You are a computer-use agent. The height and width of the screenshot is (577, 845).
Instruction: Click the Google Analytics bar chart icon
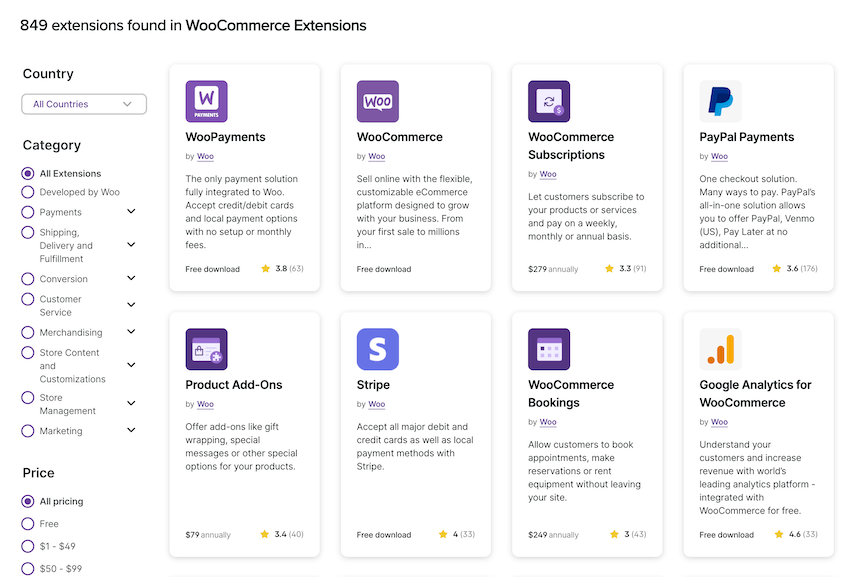tap(721, 349)
